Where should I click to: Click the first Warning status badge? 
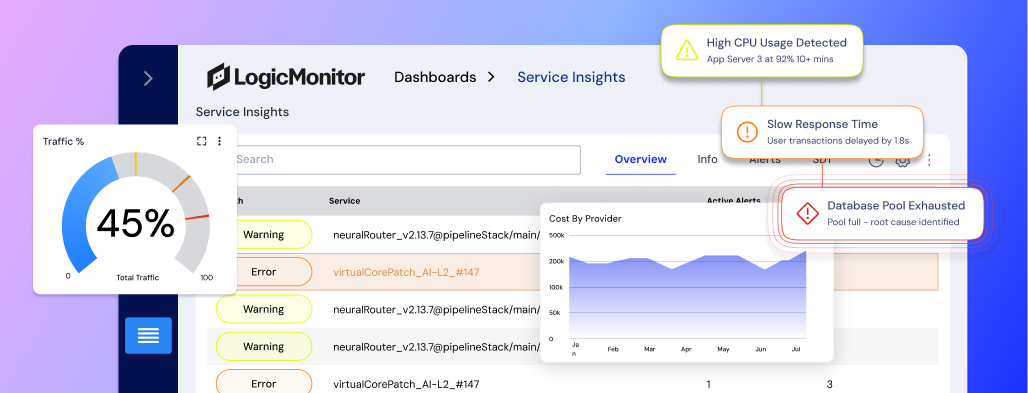click(264, 234)
